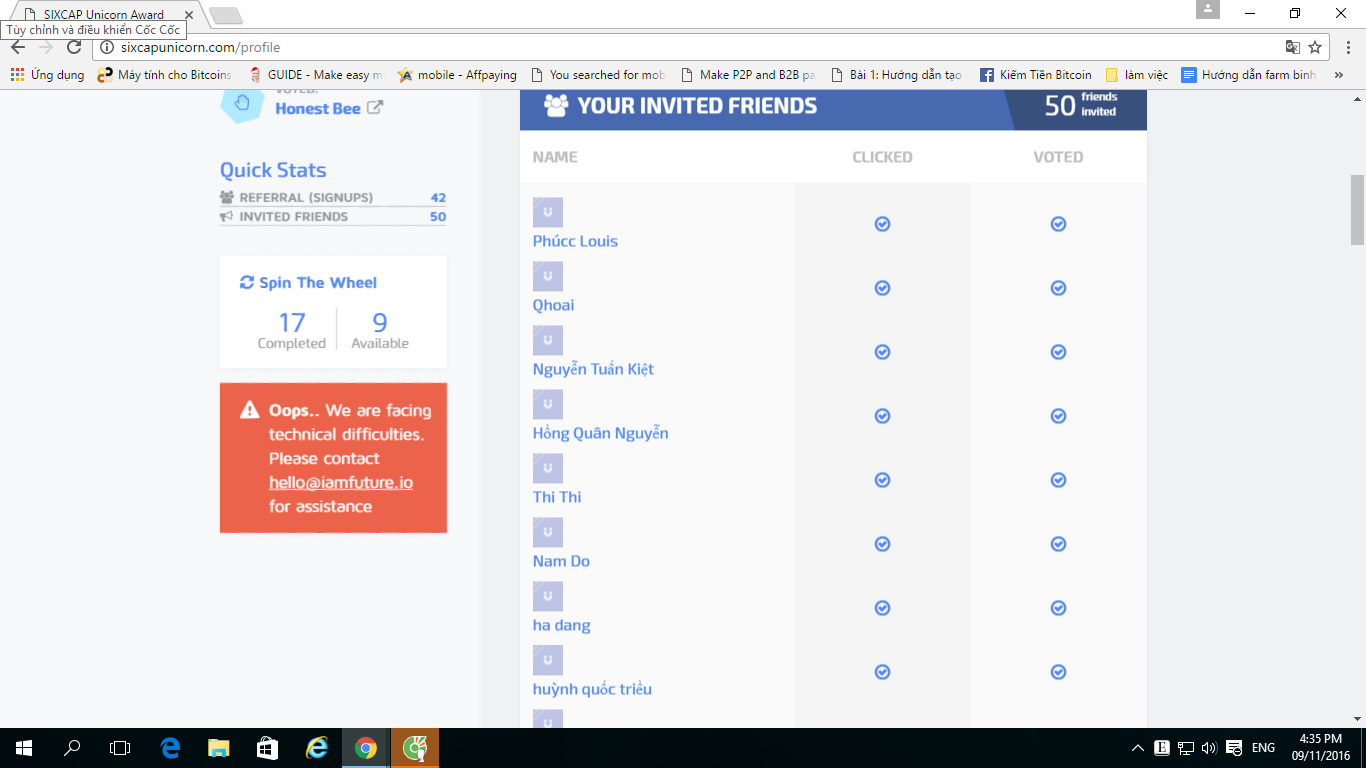Viewport: 1366px width, 768px height.
Task: Click the Voted checkmark for ha dang
Action: [1058, 608]
